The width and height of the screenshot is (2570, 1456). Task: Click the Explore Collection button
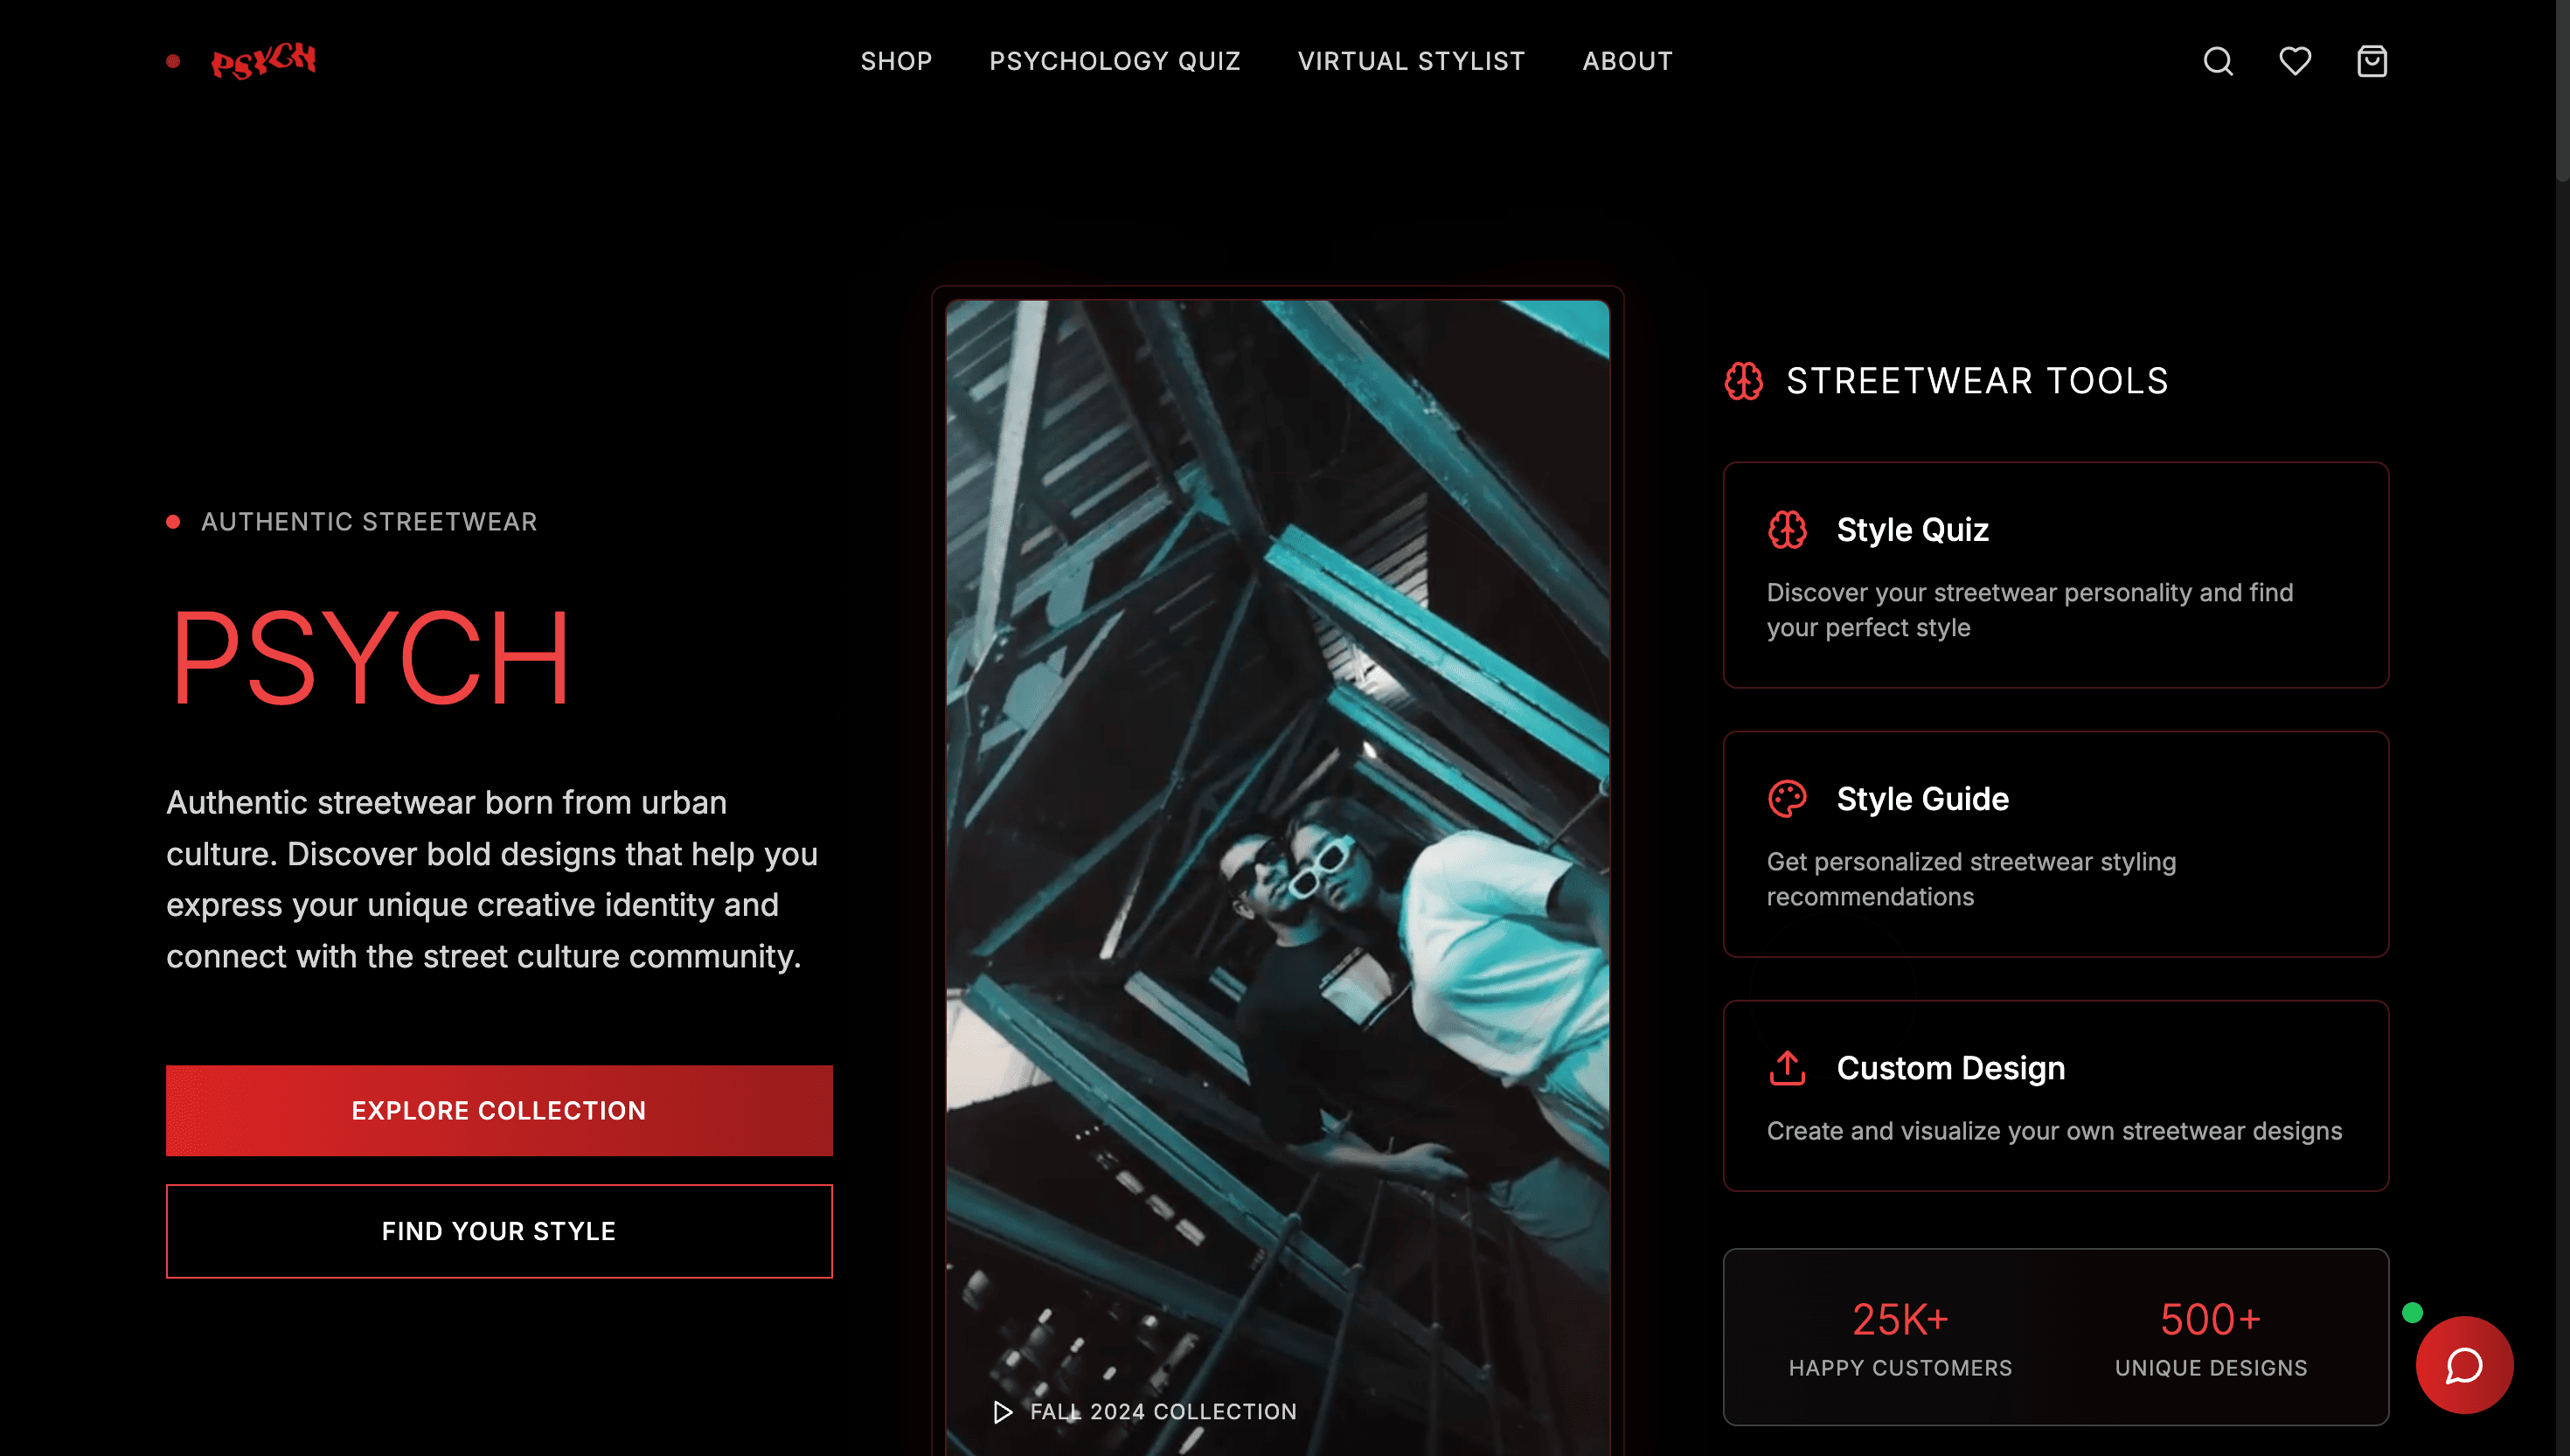(x=499, y=1110)
